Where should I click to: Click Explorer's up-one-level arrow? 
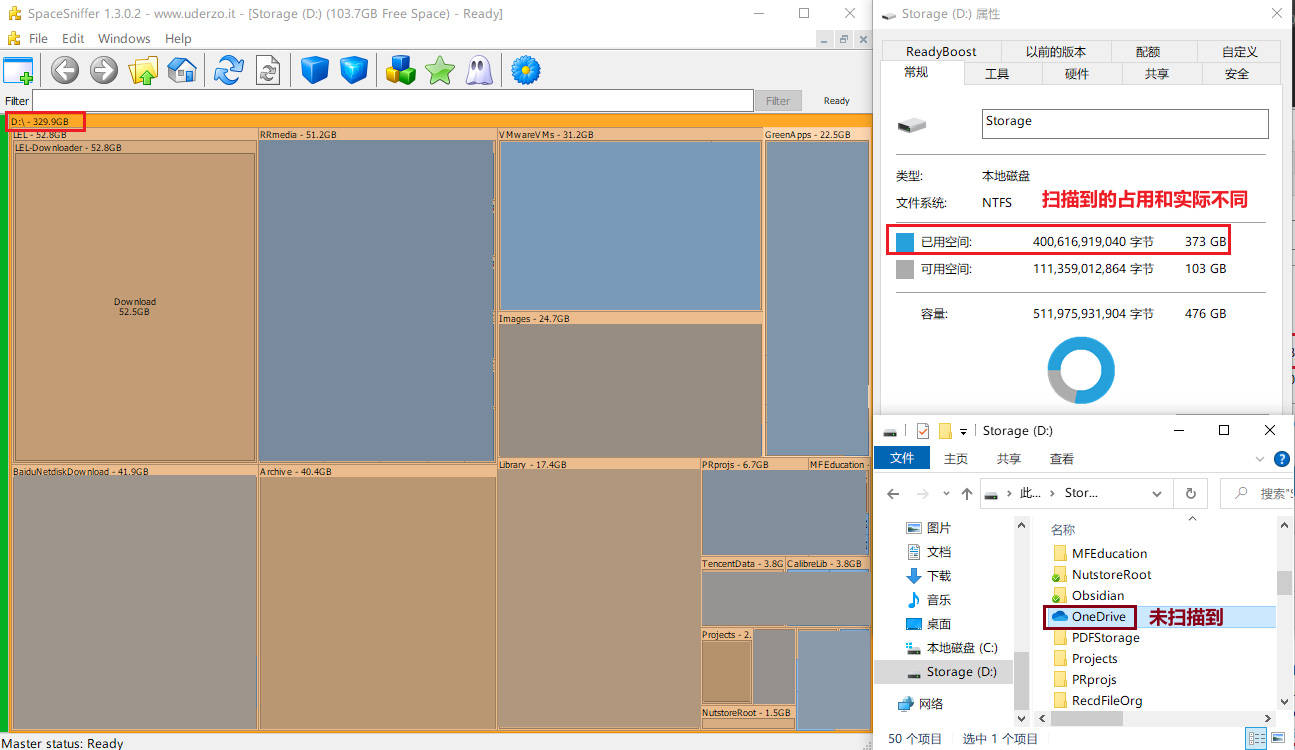pyautogui.click(x=967, y=493)
